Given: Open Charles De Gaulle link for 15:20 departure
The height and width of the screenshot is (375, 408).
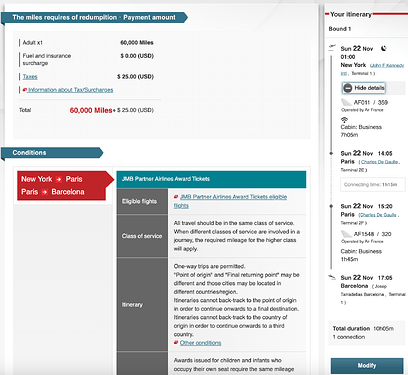Looking at the screenshot, I should (x=379, y=215).
